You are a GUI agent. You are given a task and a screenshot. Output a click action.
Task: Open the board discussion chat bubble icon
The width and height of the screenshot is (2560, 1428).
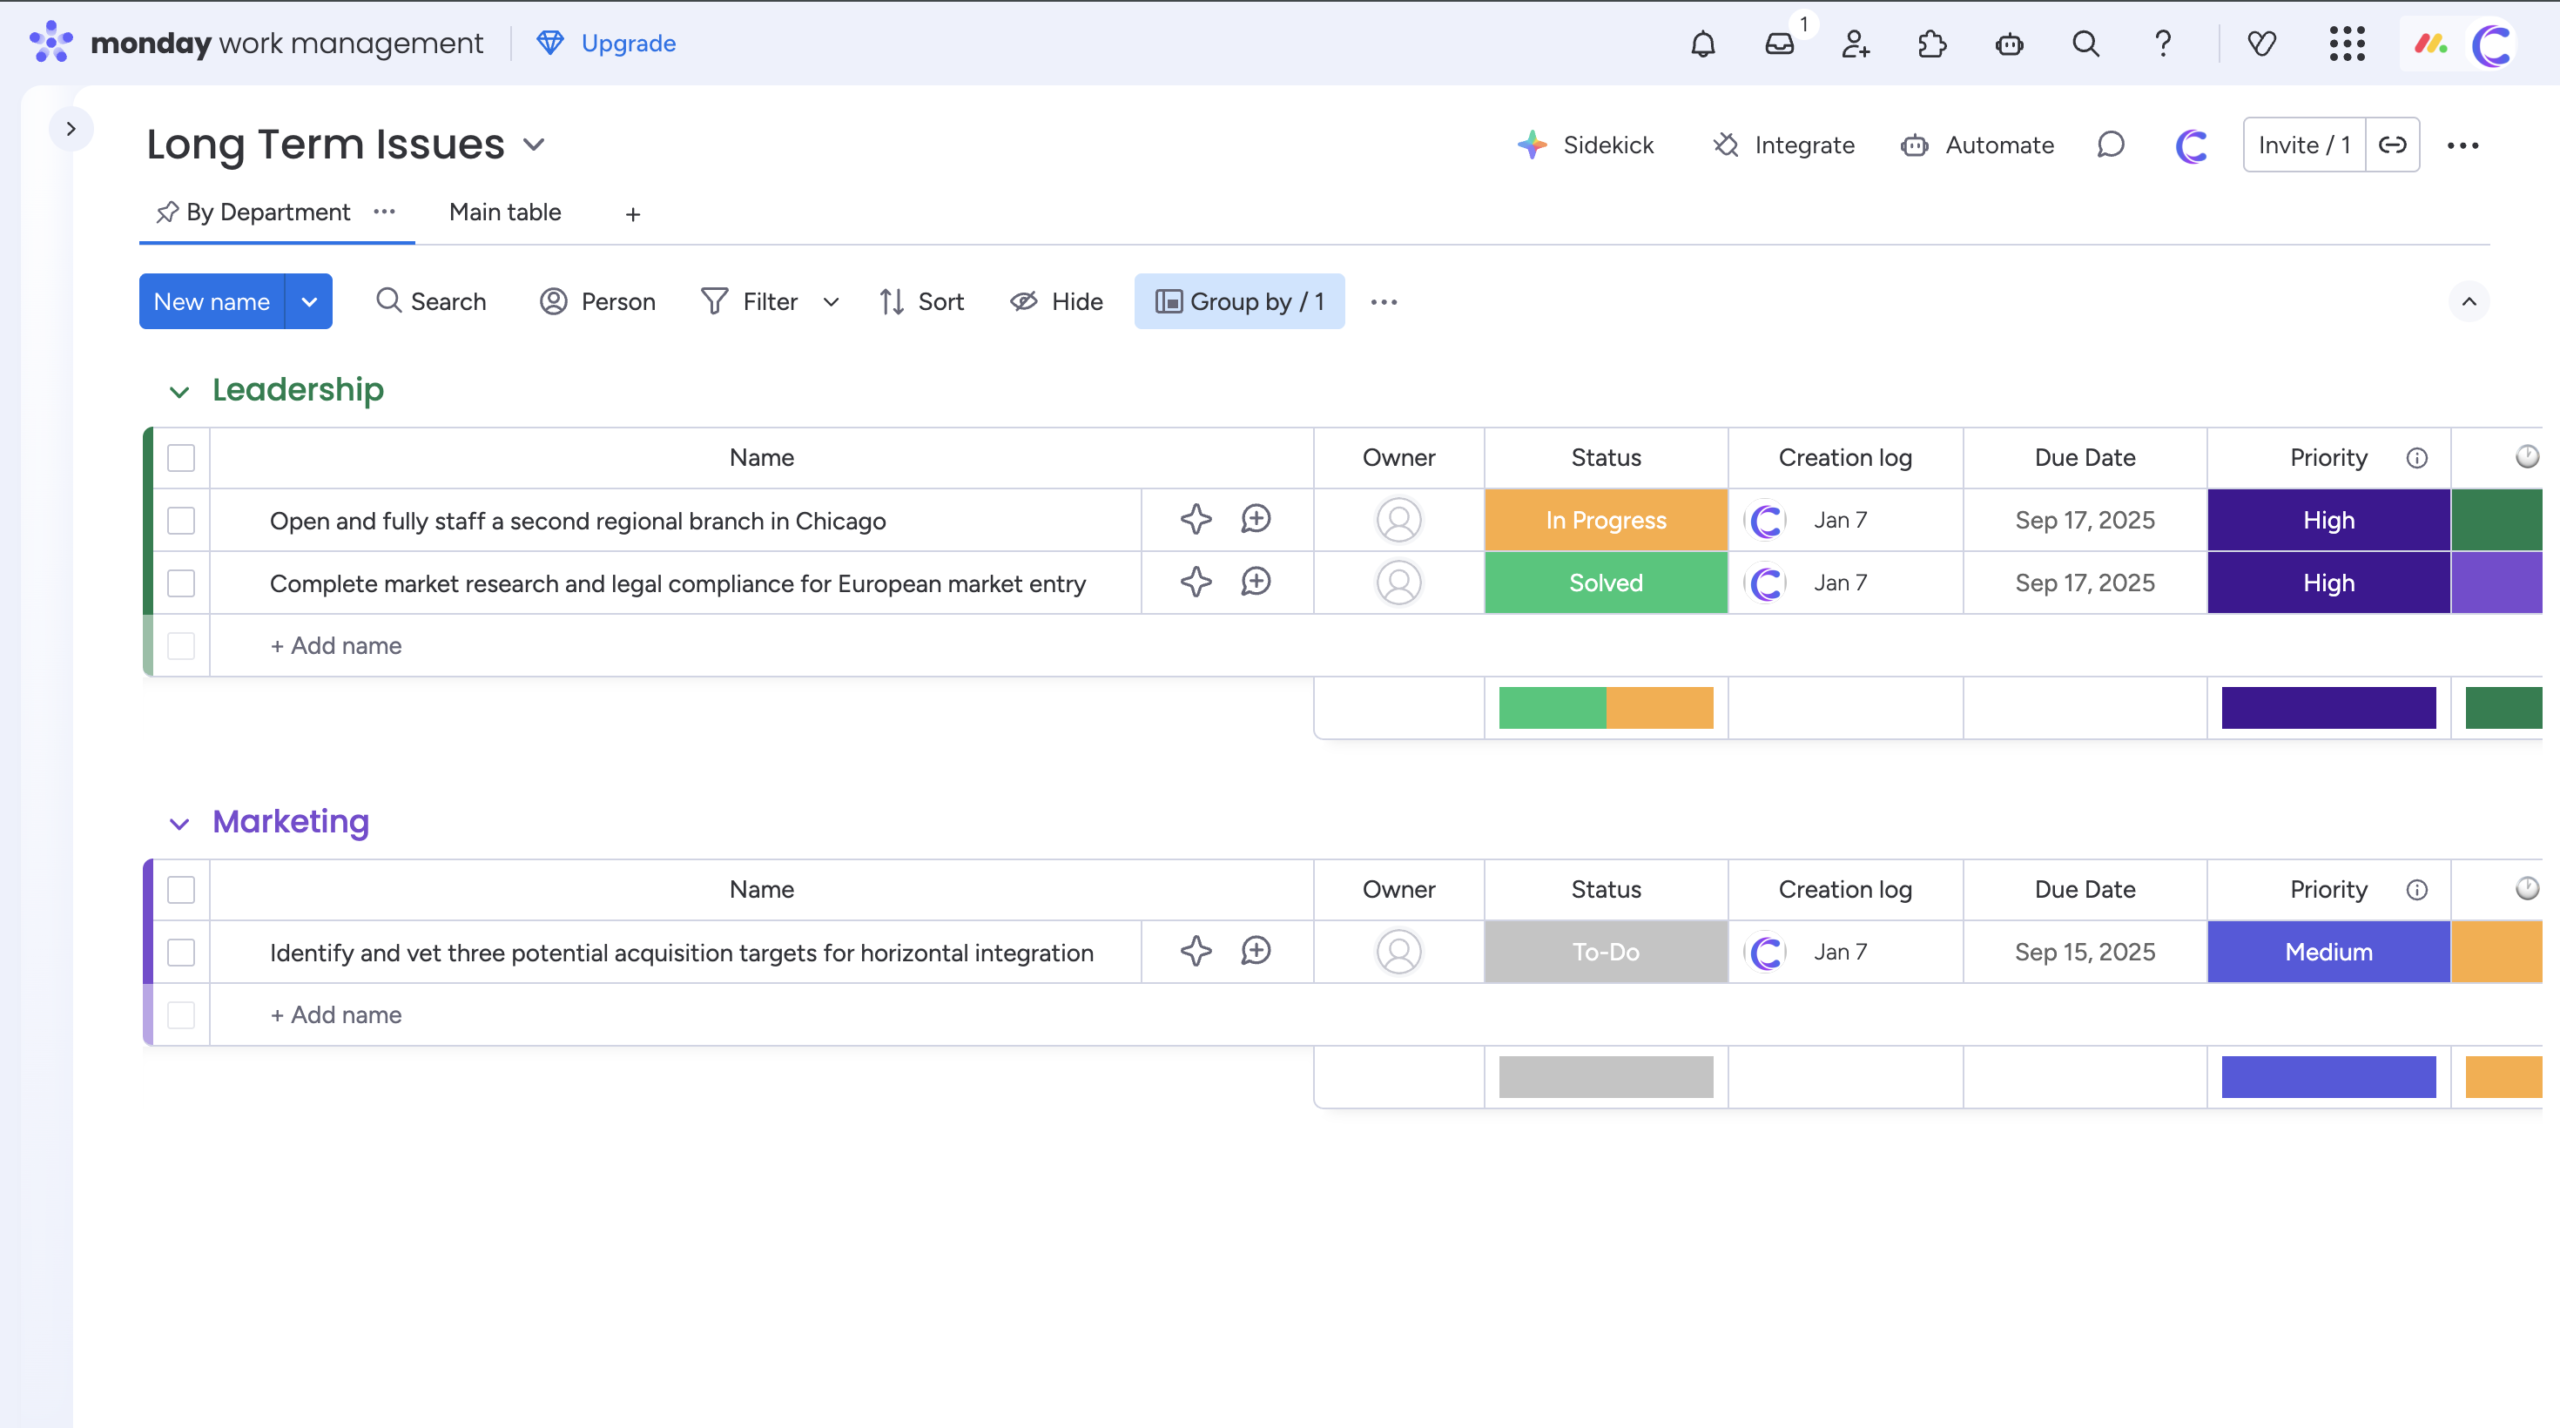pos(2111,145)
